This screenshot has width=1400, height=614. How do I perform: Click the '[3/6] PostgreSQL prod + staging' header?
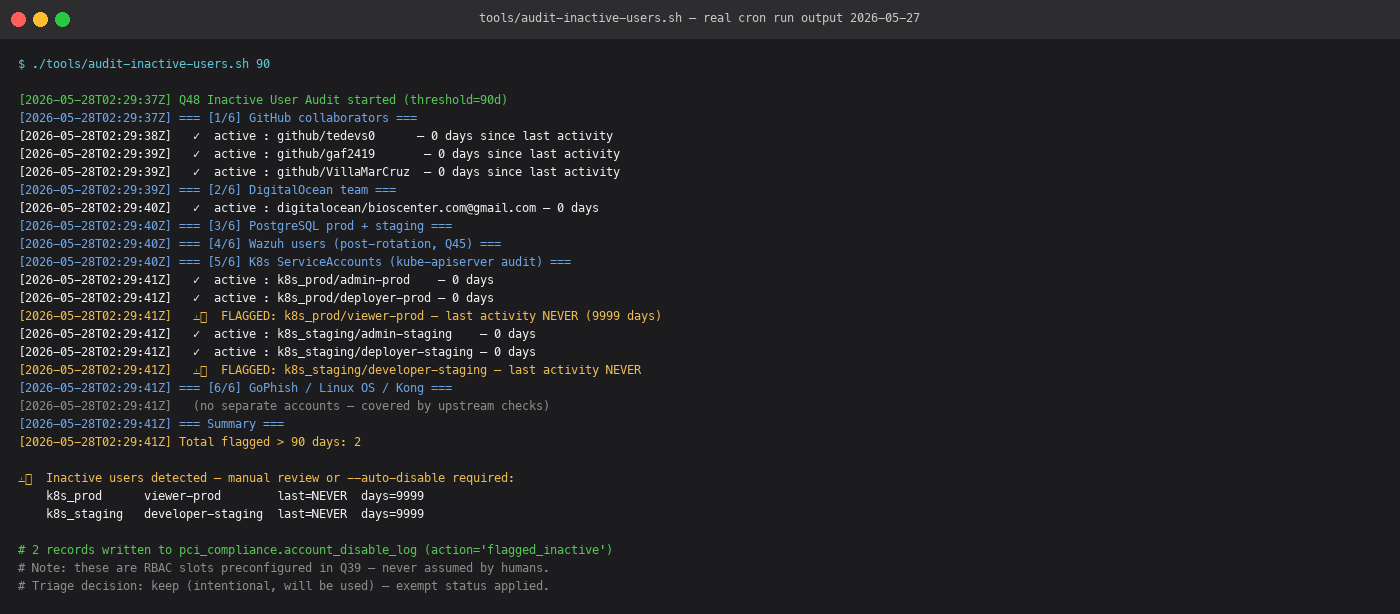(x=315, y=226)
